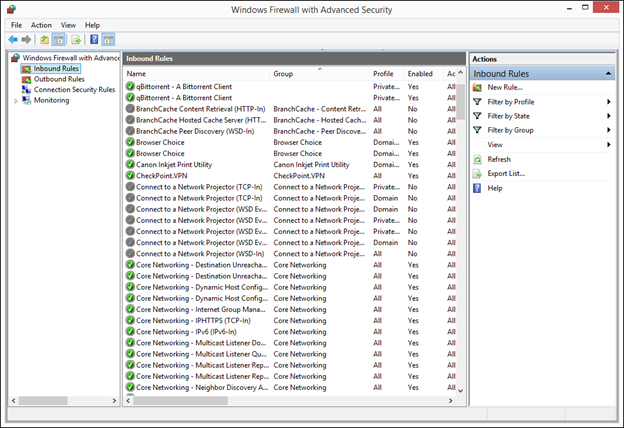Click green icon of Core Networking IPv6 rule
The image size is (624, 428).
pyautogui.click(x=130, y=332)
